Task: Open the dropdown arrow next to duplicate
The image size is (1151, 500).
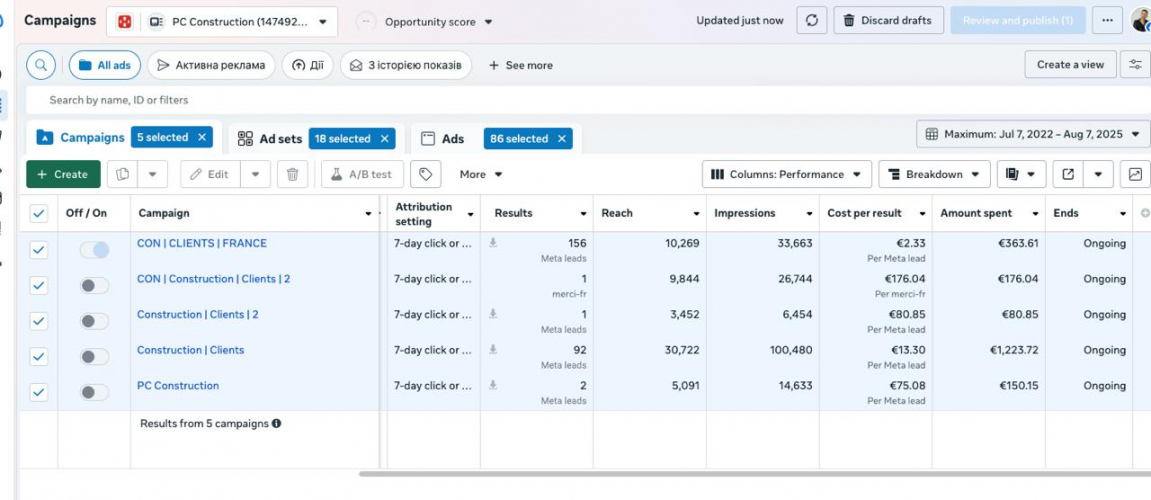Action: [x=153, y=174]
